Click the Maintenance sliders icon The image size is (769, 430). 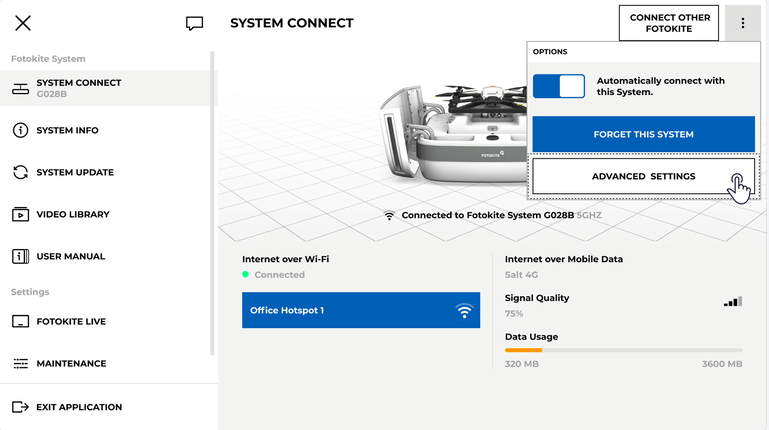(x=20, y=364)
